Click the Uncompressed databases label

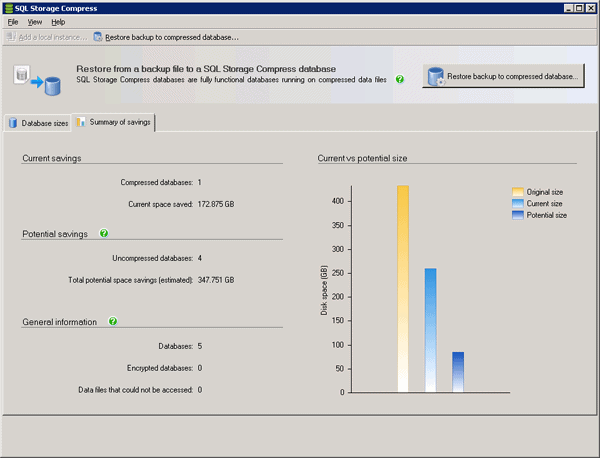[152, 258]
